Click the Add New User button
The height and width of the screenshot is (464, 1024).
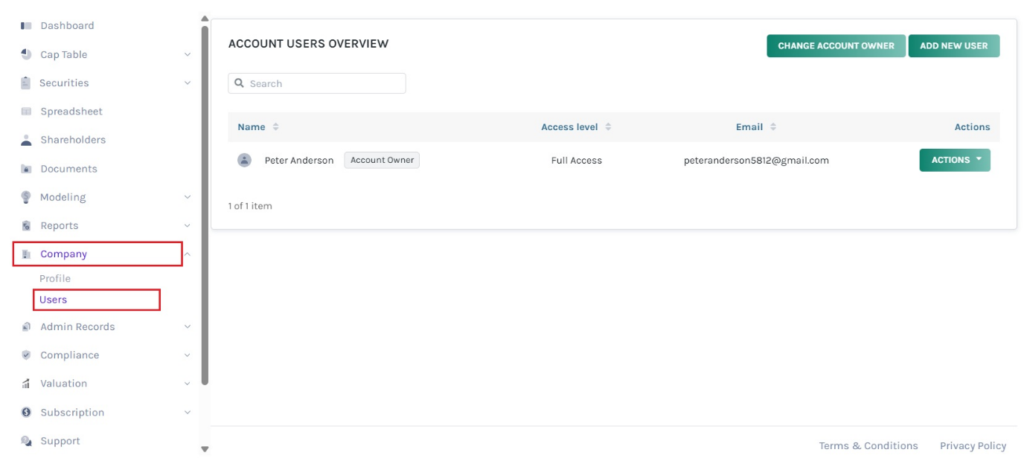953,46
